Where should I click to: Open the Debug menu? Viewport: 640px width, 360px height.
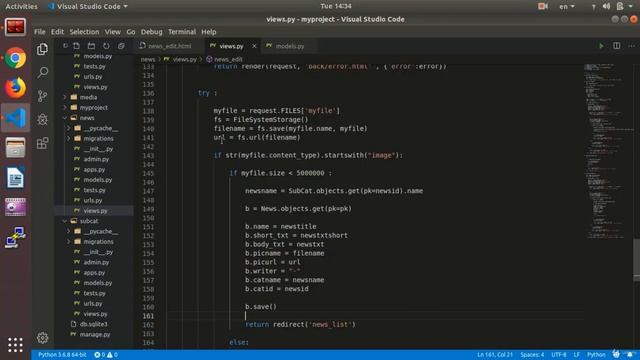151,32
